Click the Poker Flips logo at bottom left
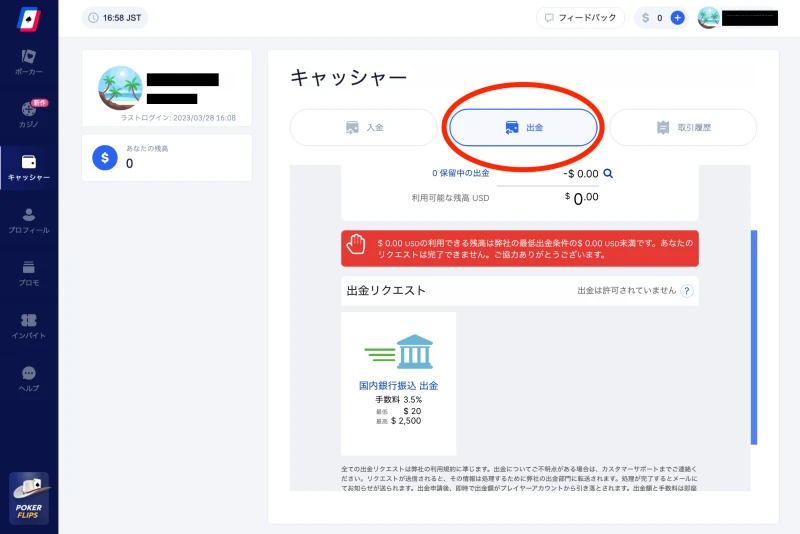This screenshot has height=534, width=800. tap(28, 497)
